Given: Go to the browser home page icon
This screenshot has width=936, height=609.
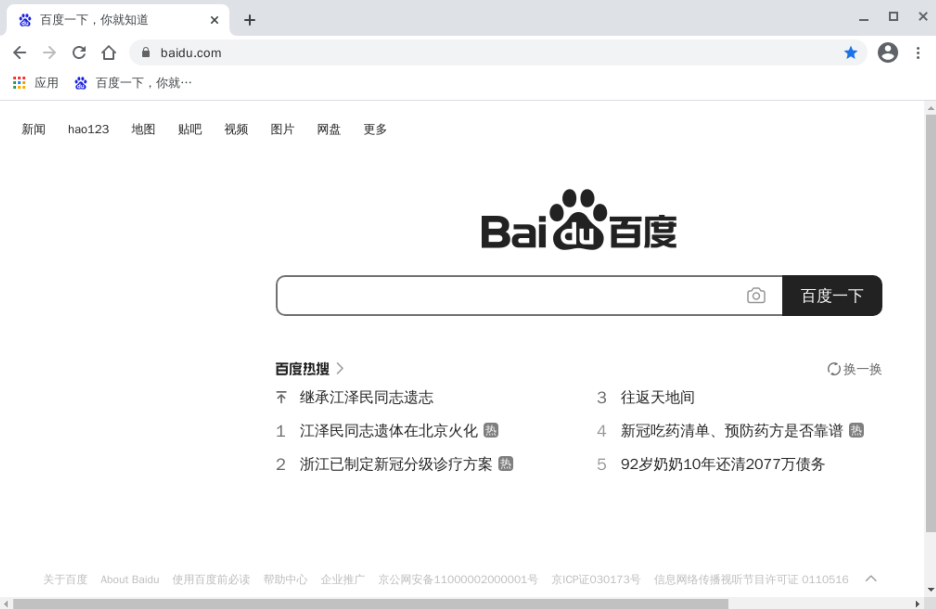Looking at the screenshot, I should 109,53.
